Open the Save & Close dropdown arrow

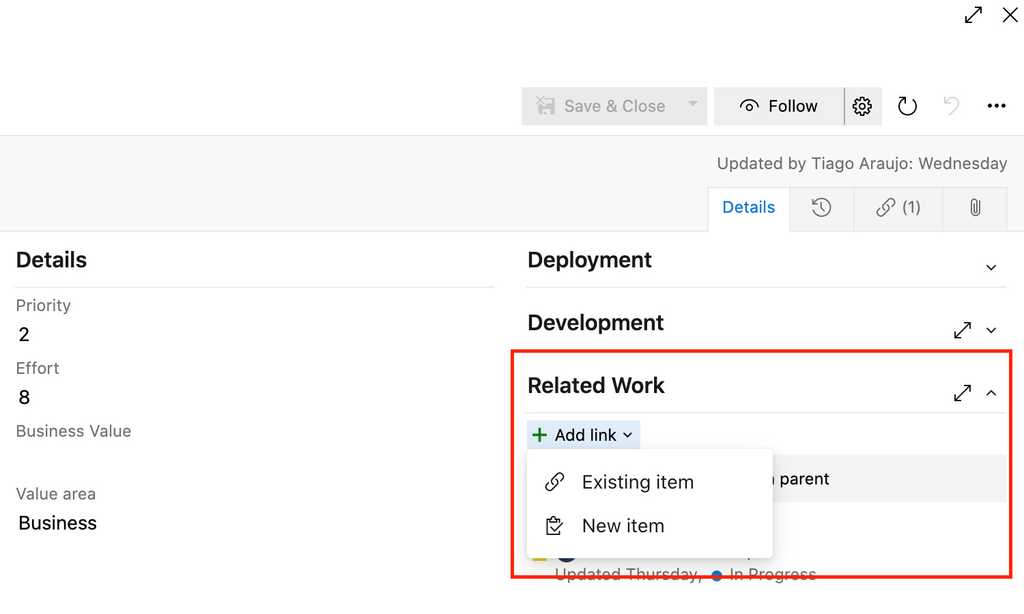click(x=692, y=106)
